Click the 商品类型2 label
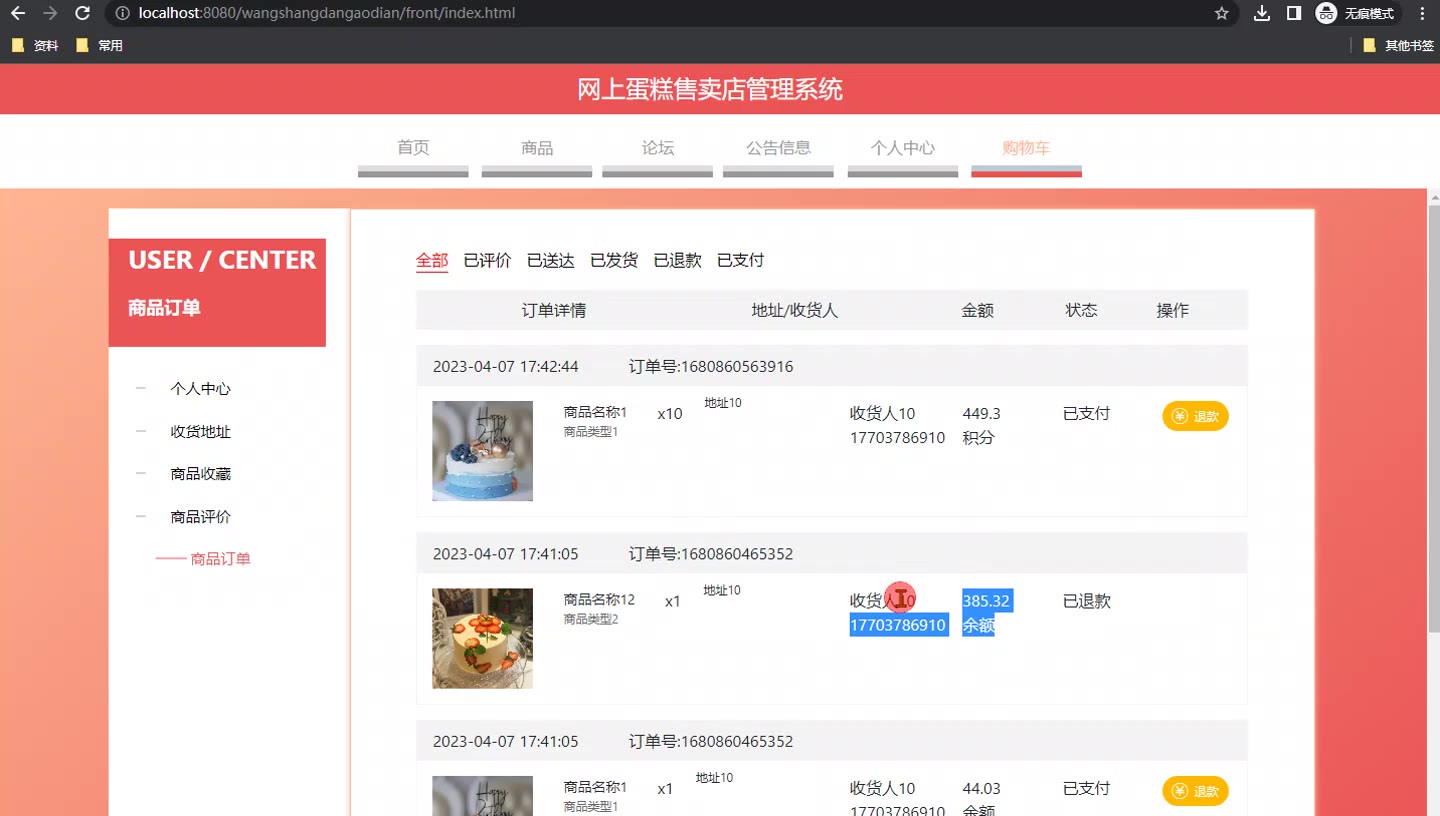 pos(591,619)
